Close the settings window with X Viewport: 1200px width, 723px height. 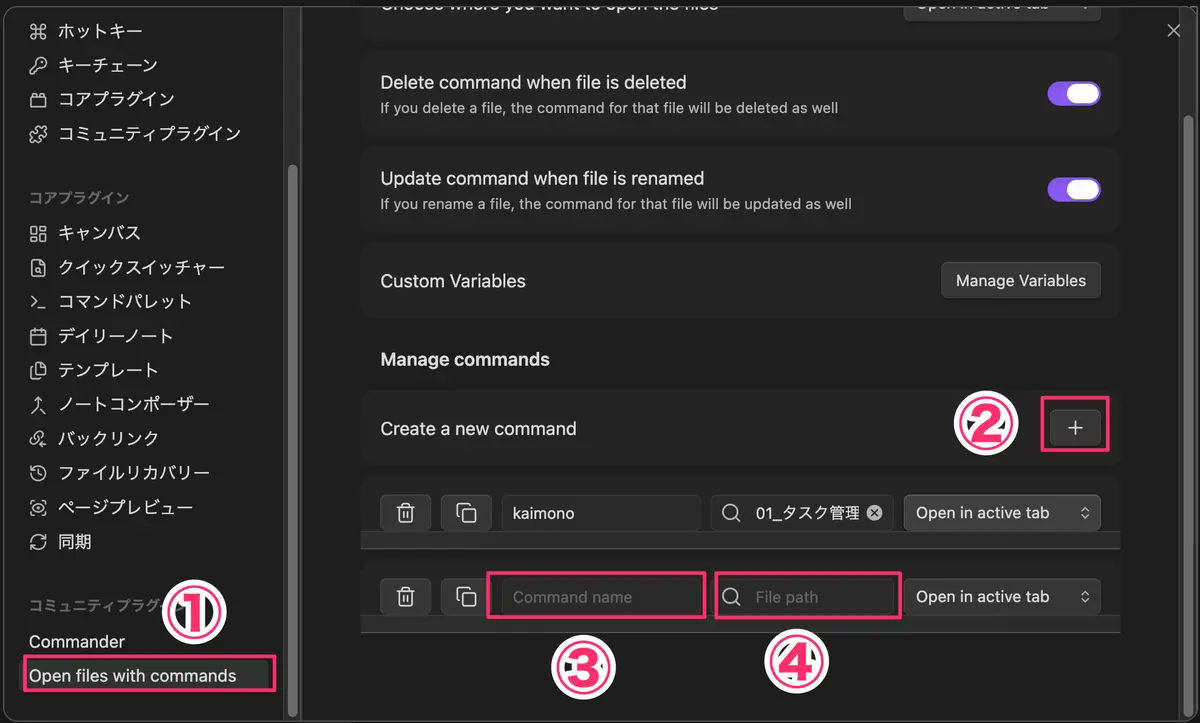pyautogui.click(x=1174, y=31)
